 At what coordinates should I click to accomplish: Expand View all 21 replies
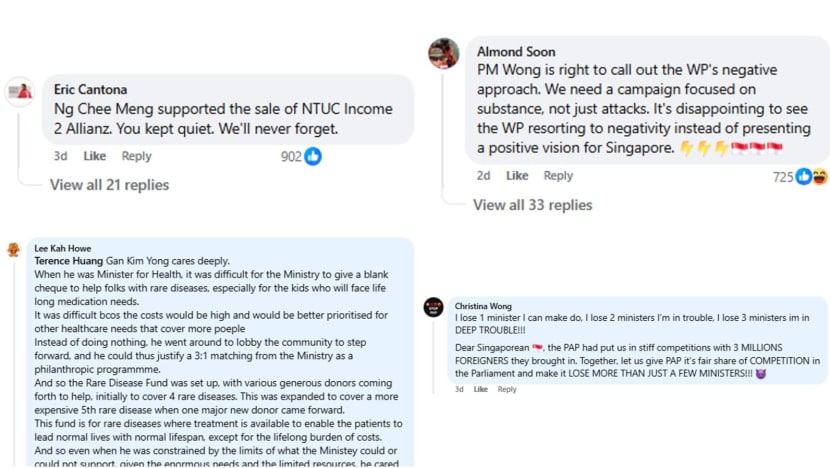109,185
